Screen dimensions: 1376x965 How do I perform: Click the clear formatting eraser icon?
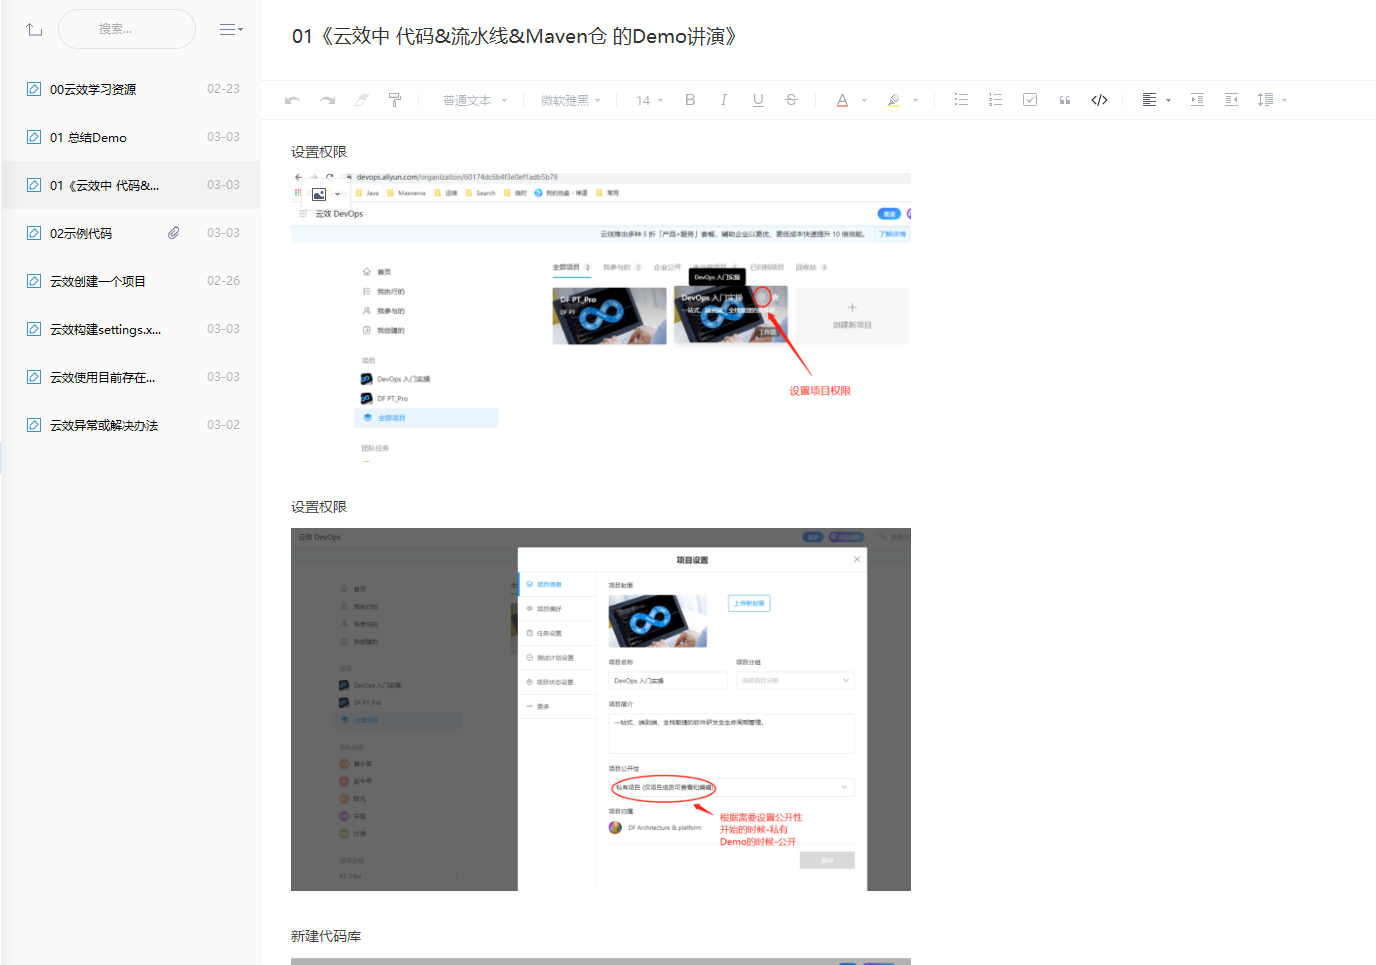[361, 100]
